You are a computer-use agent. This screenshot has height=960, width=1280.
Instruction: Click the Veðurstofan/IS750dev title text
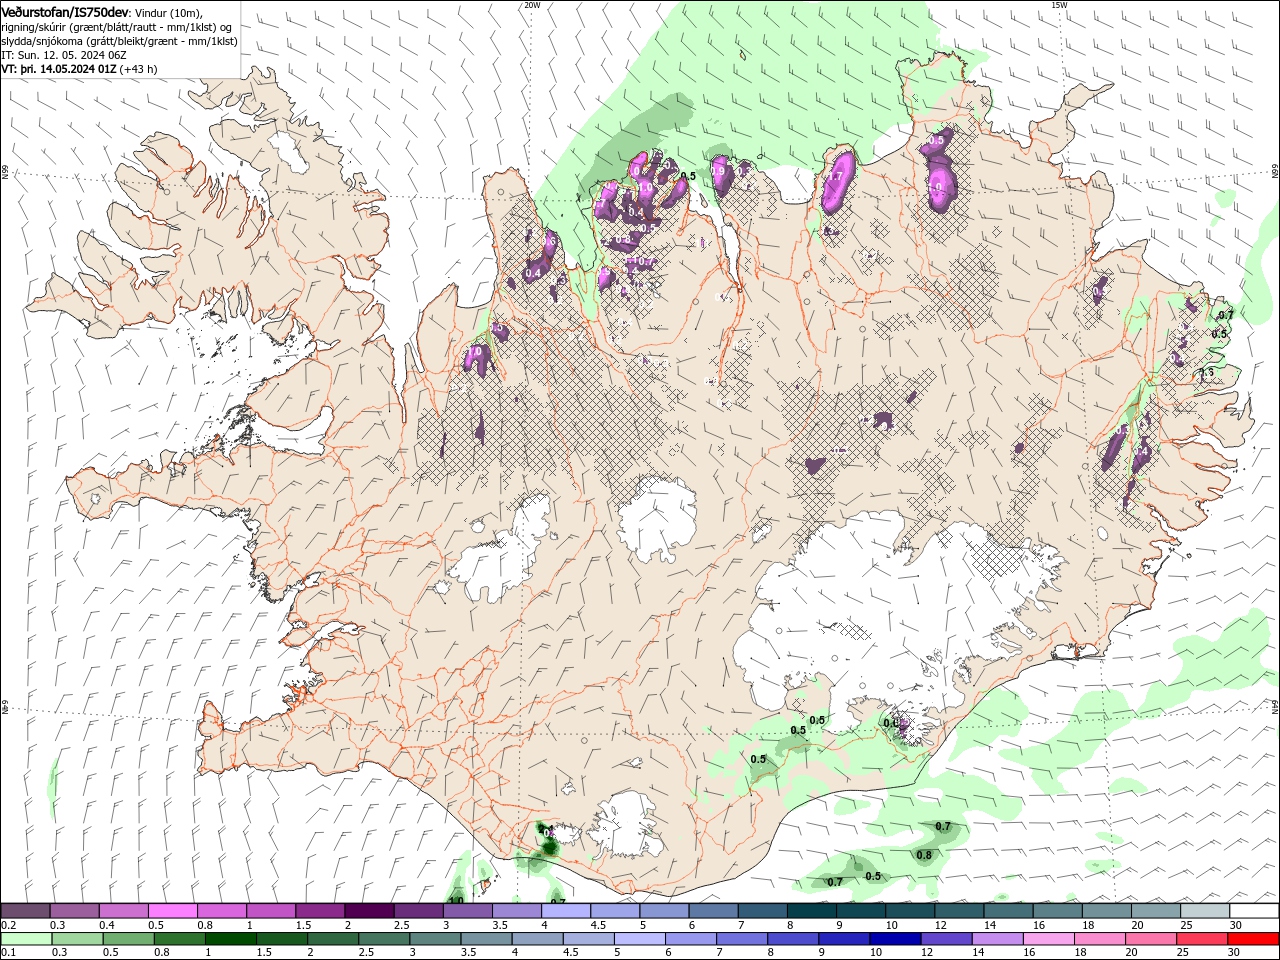point(65,11)
